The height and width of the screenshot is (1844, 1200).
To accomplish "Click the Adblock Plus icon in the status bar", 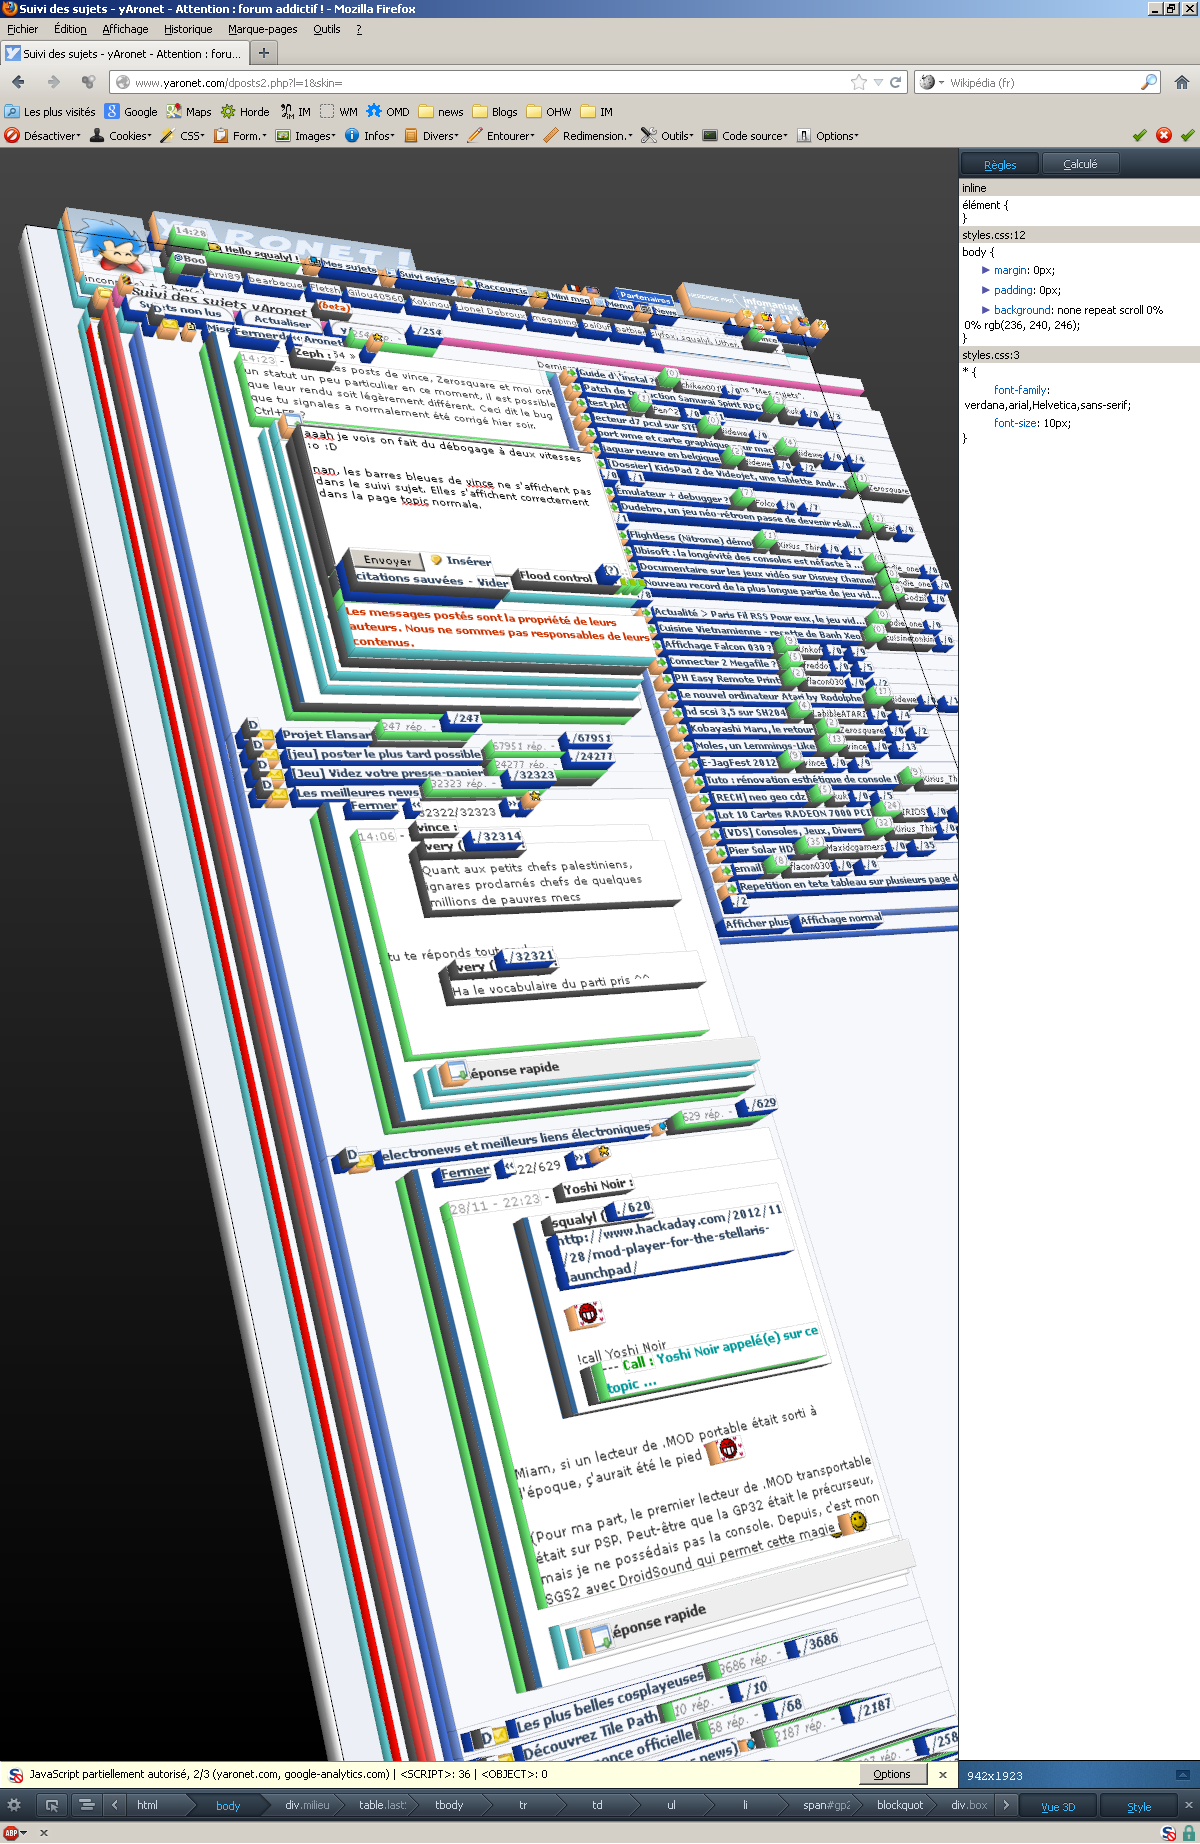I will tap(12, 1833).
